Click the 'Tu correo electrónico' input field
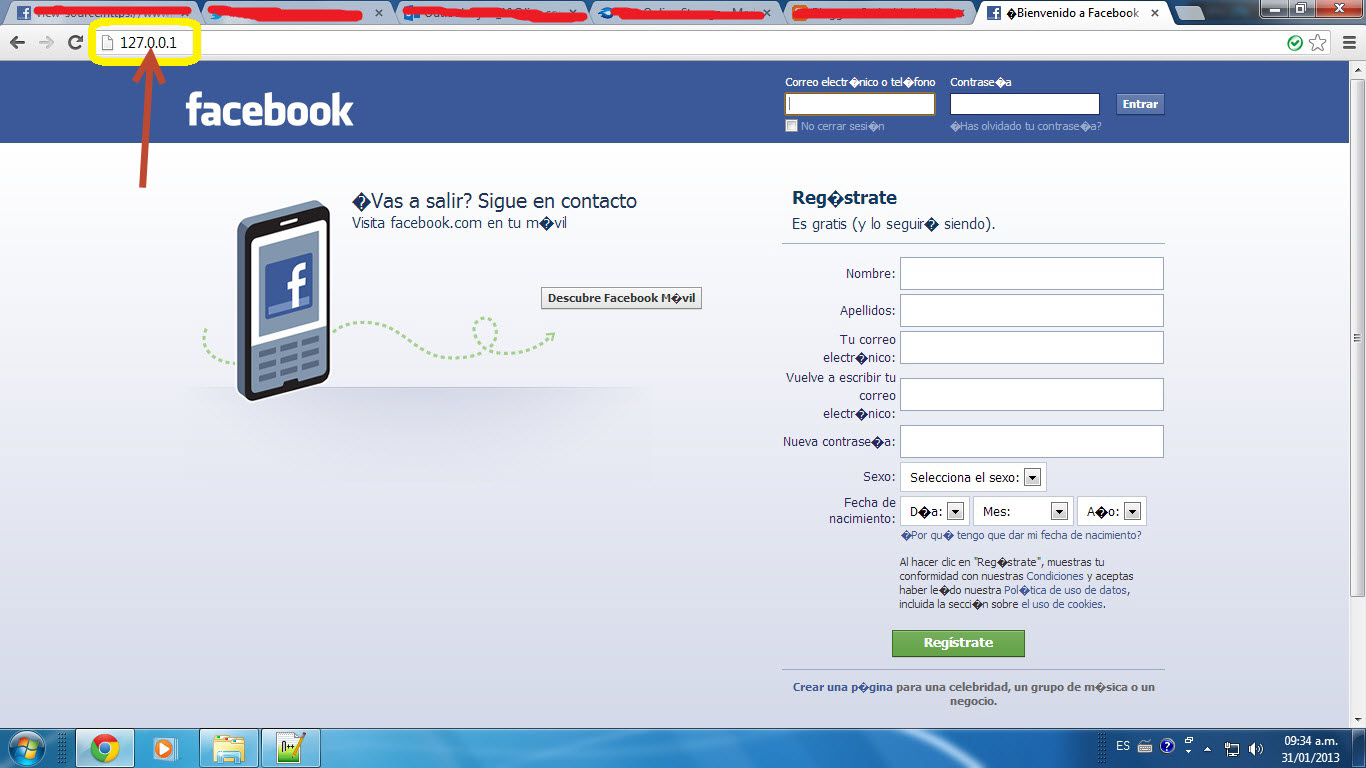Viewport: 1366px width, 768px height. (x=1032, y=347)
